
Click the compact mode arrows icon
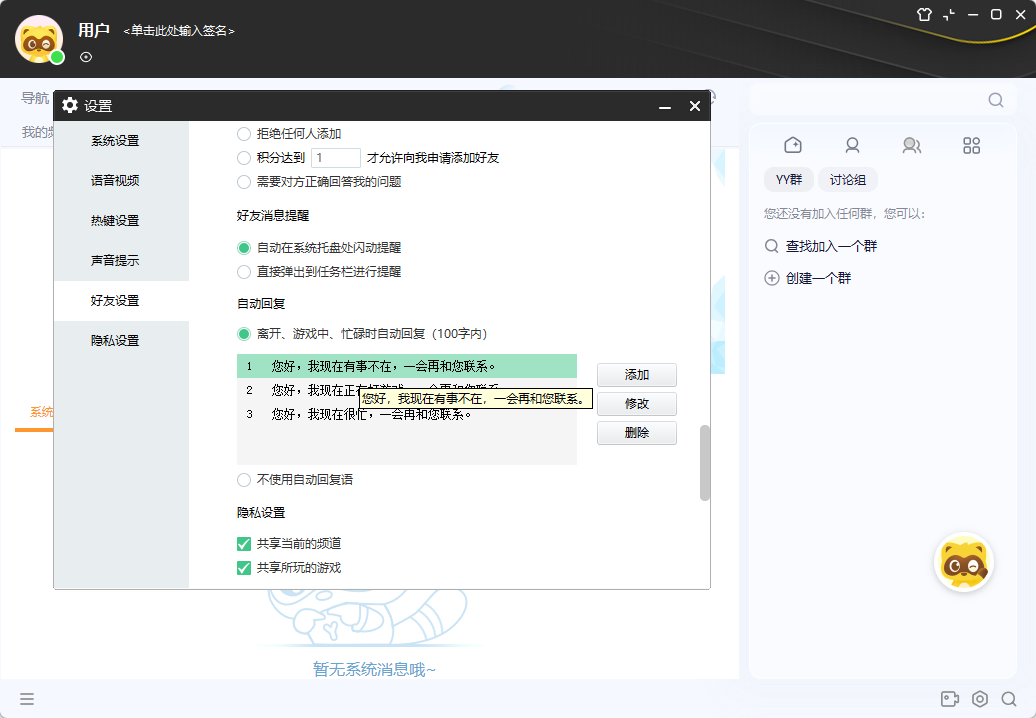coord(949,15)
